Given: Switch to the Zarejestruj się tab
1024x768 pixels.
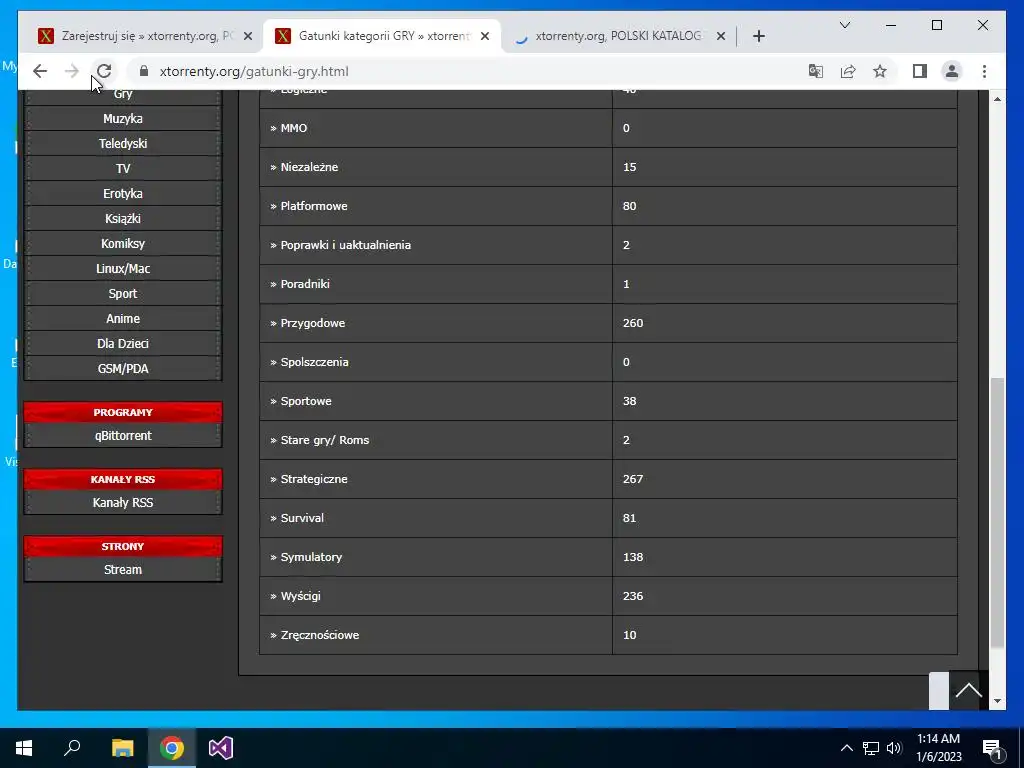Looking at the screenshot, I should coord(144,36).
